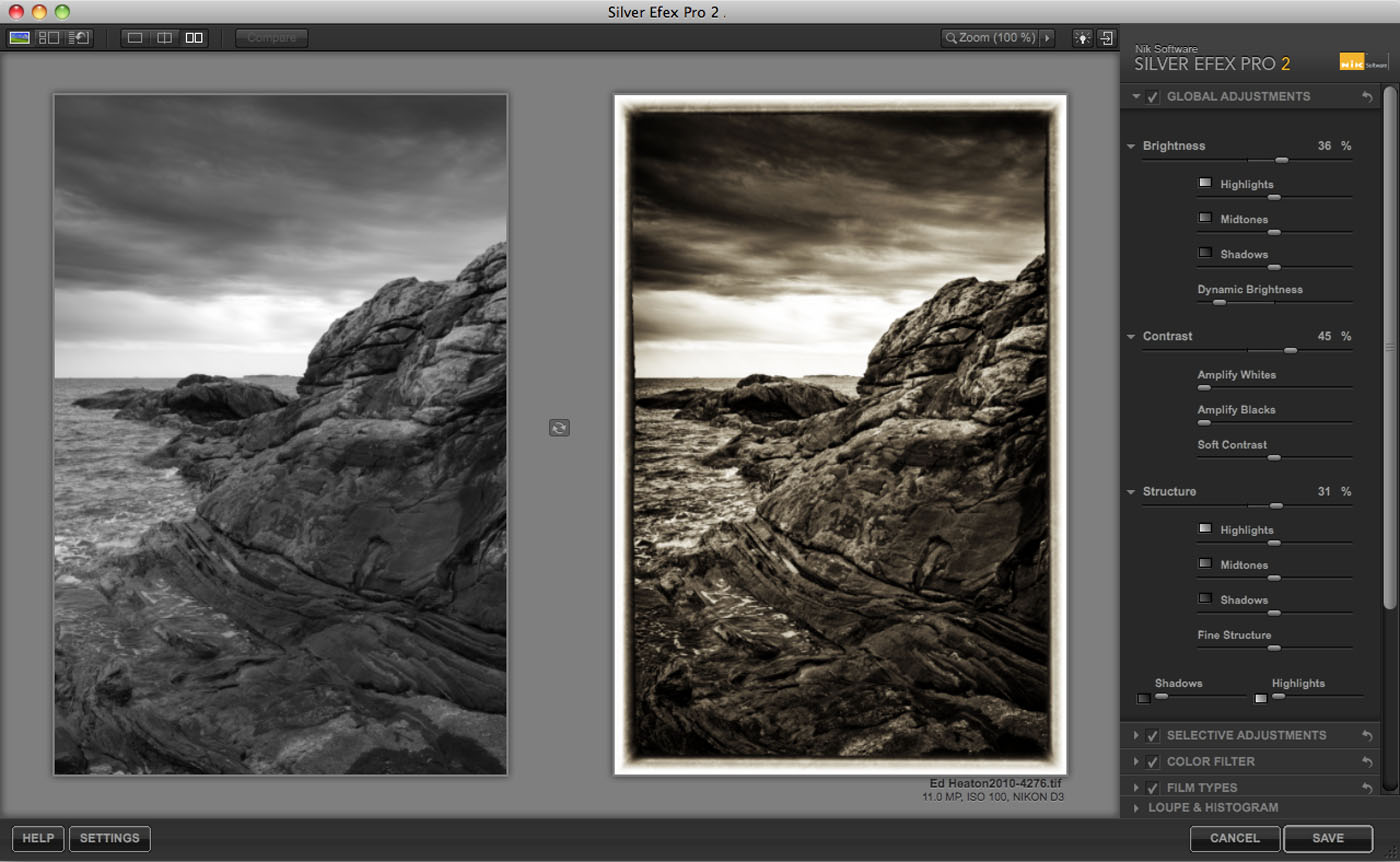Click the swap preview icon between images
The image size is (1400, 862).
559,428
